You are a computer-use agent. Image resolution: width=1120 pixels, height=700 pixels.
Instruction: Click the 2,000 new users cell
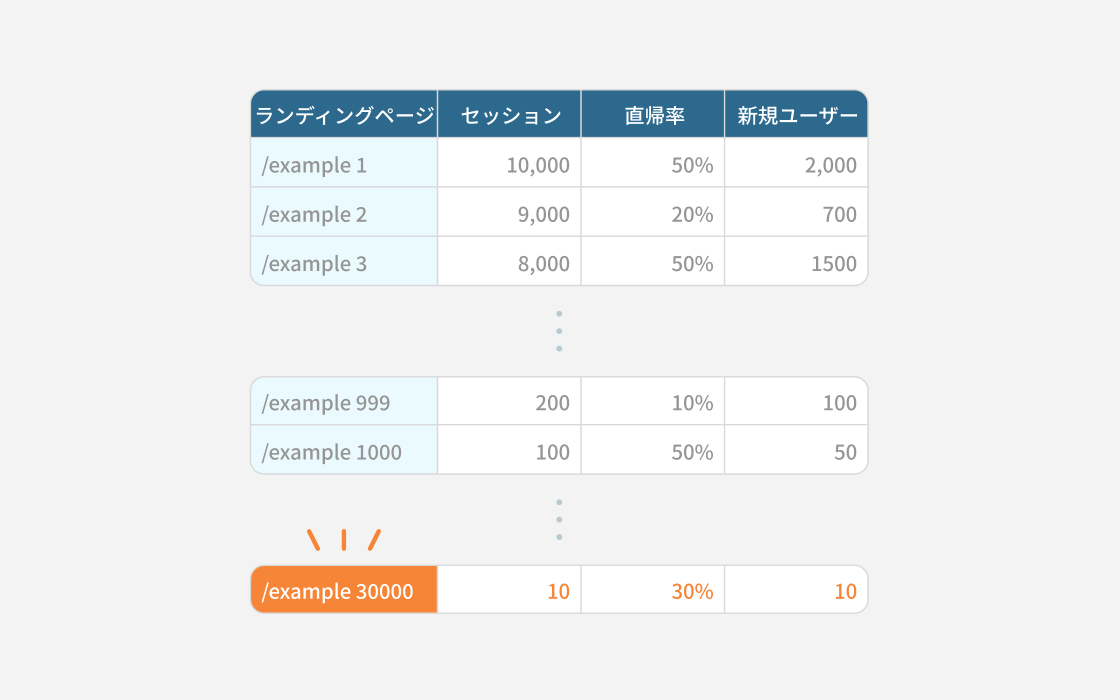click(796, 163)
